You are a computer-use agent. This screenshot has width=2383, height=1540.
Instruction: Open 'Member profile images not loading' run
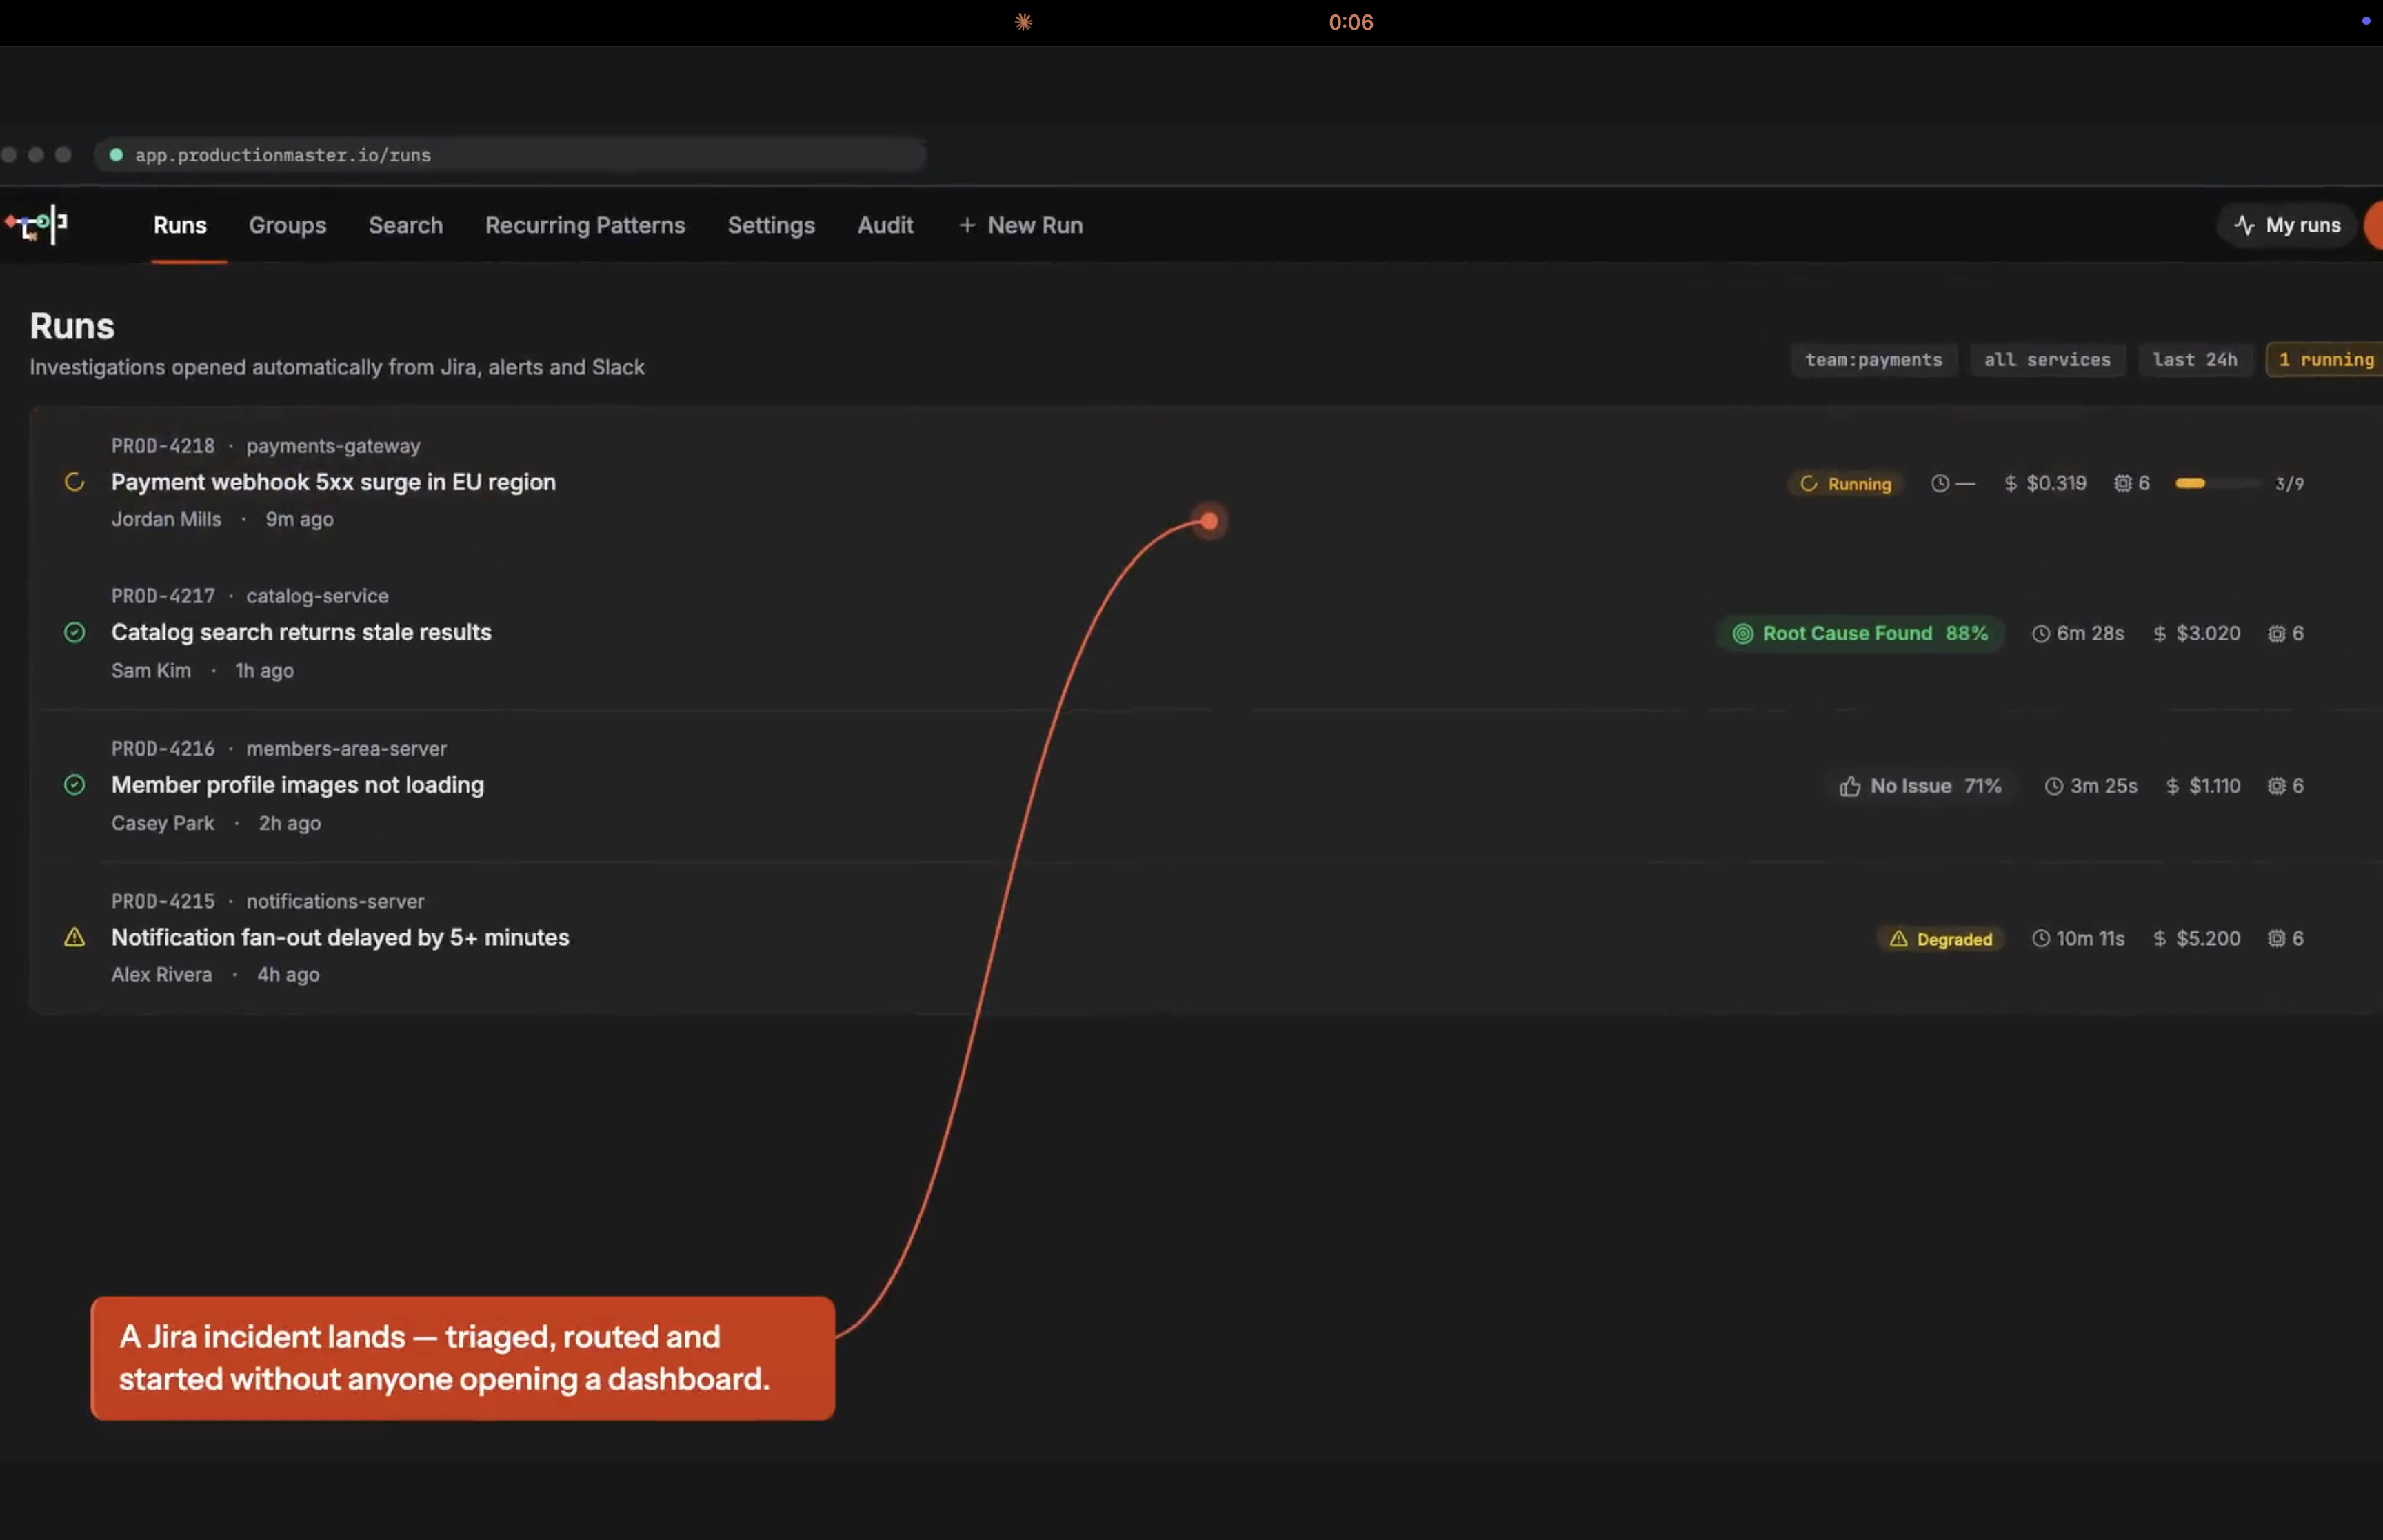297,785
